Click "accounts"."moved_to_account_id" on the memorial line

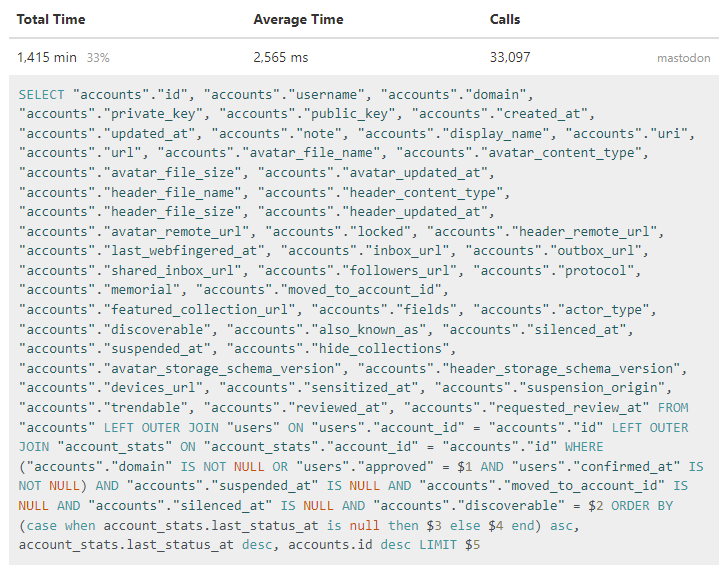click(x=318, y=290)
